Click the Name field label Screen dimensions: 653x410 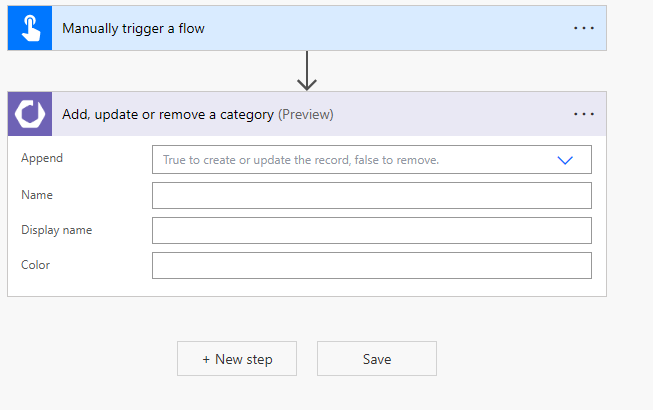point(37,195)
